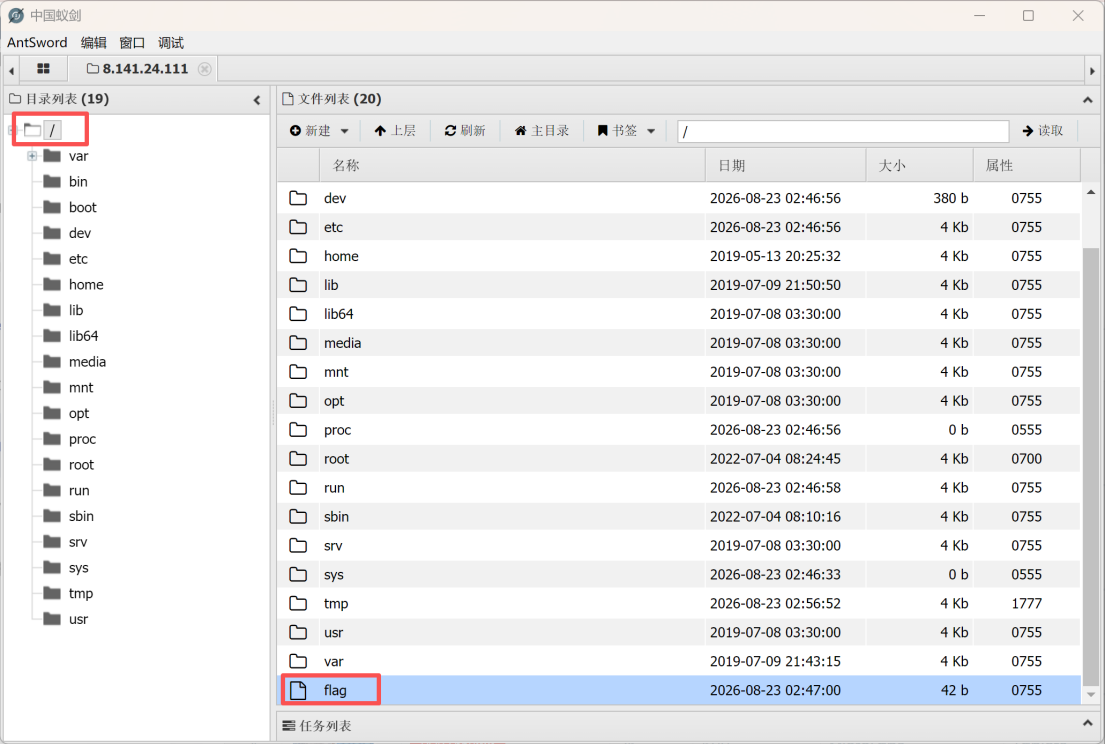This screenshot has width=1106, height=744.
Task: Select the dev row size 380 b
Action: [x=950, y=198]
